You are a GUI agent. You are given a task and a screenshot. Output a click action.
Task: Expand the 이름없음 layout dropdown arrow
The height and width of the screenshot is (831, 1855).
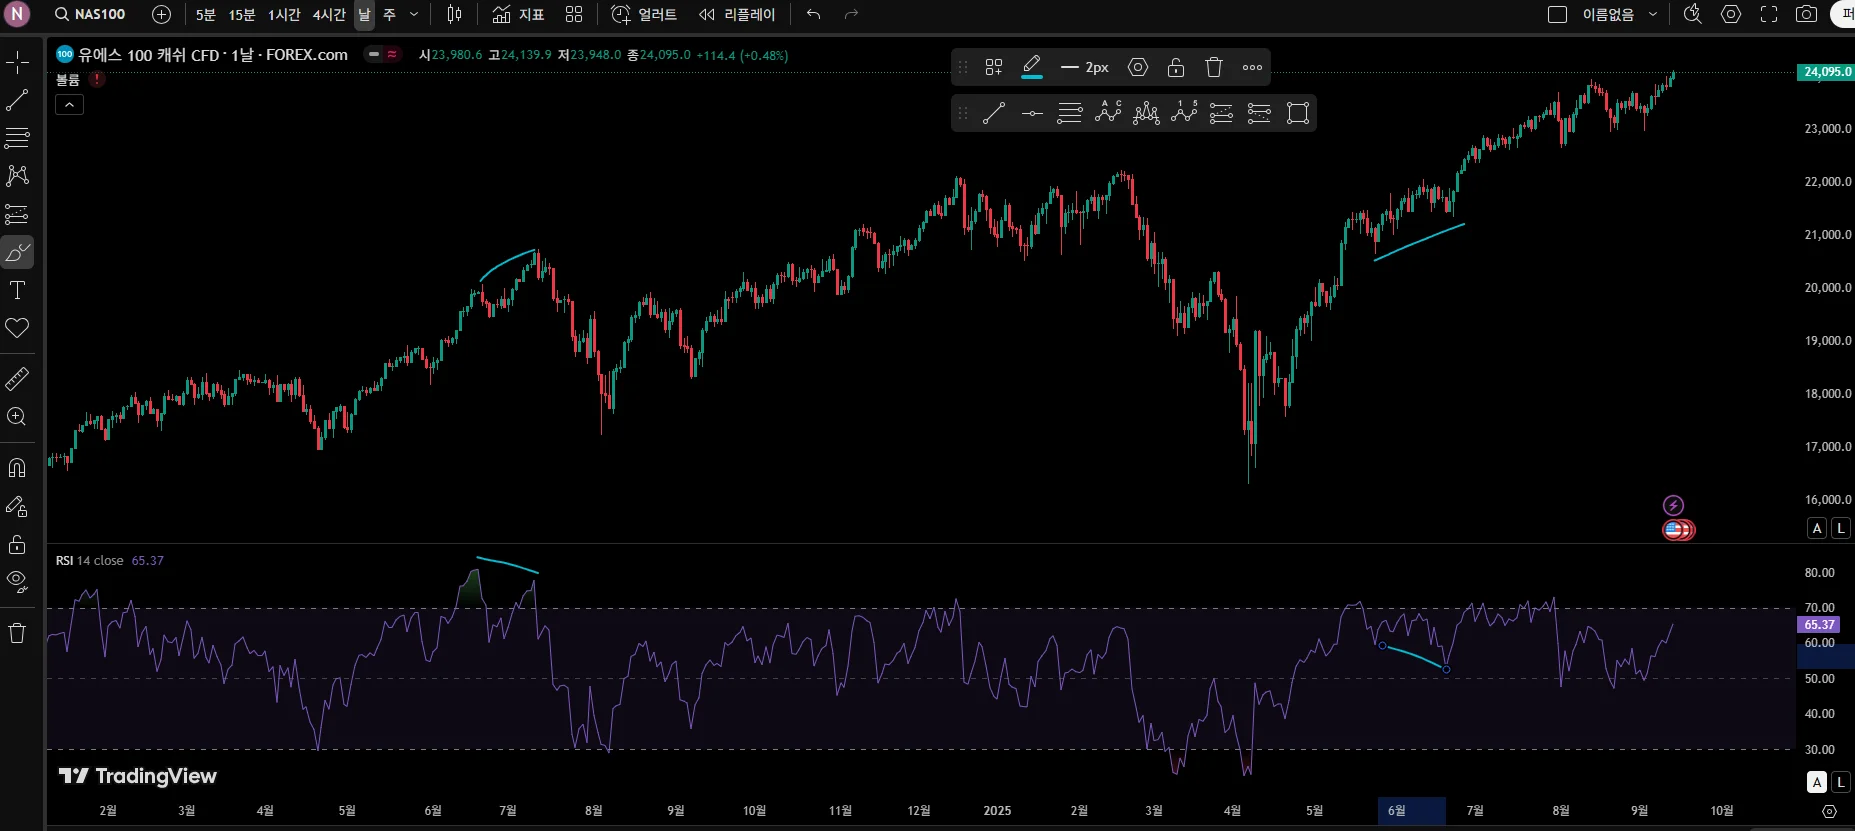point(1653,14)
